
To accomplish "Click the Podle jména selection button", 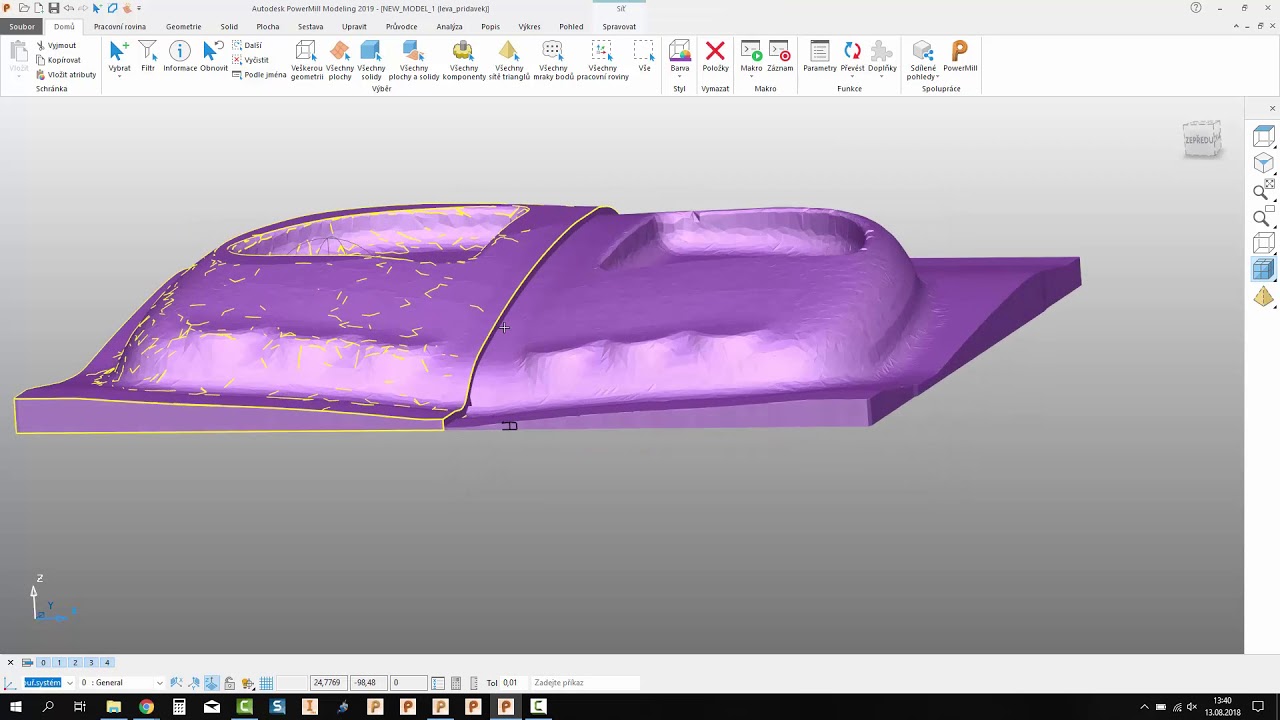I will click(x=259, y=75).
